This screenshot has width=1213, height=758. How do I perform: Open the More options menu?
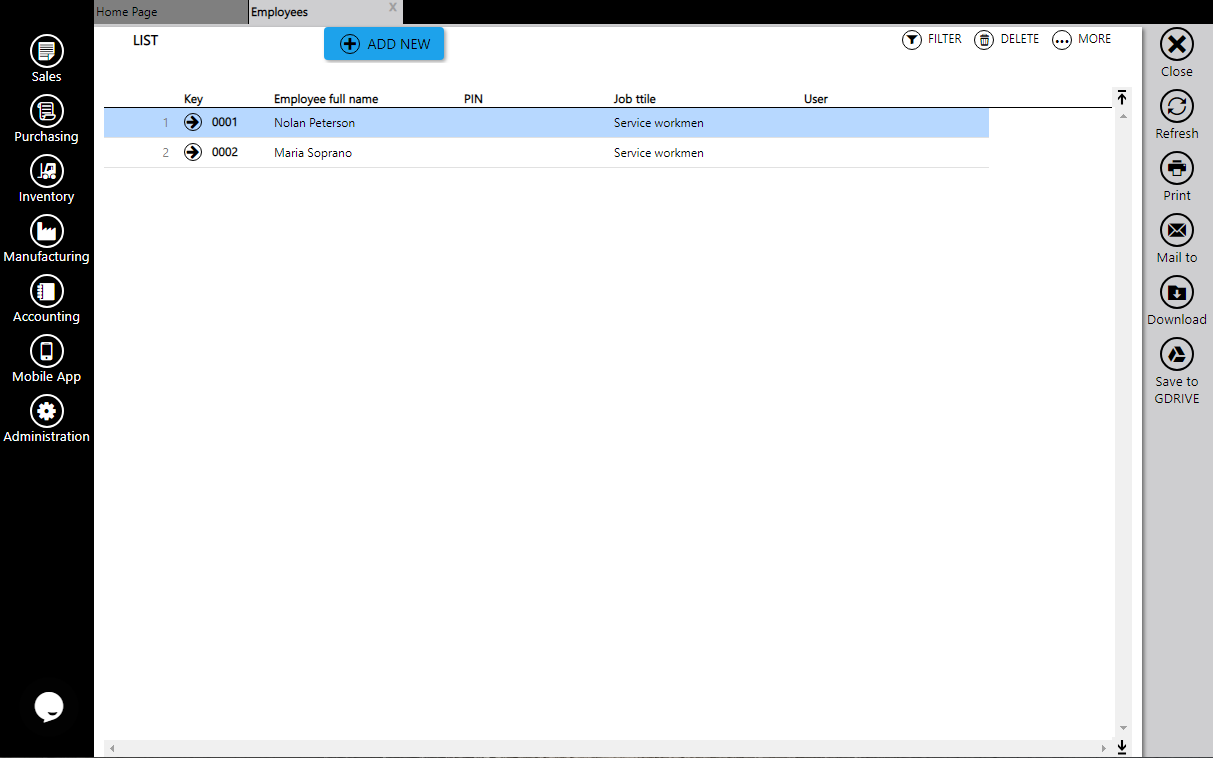click(1082, 40)
